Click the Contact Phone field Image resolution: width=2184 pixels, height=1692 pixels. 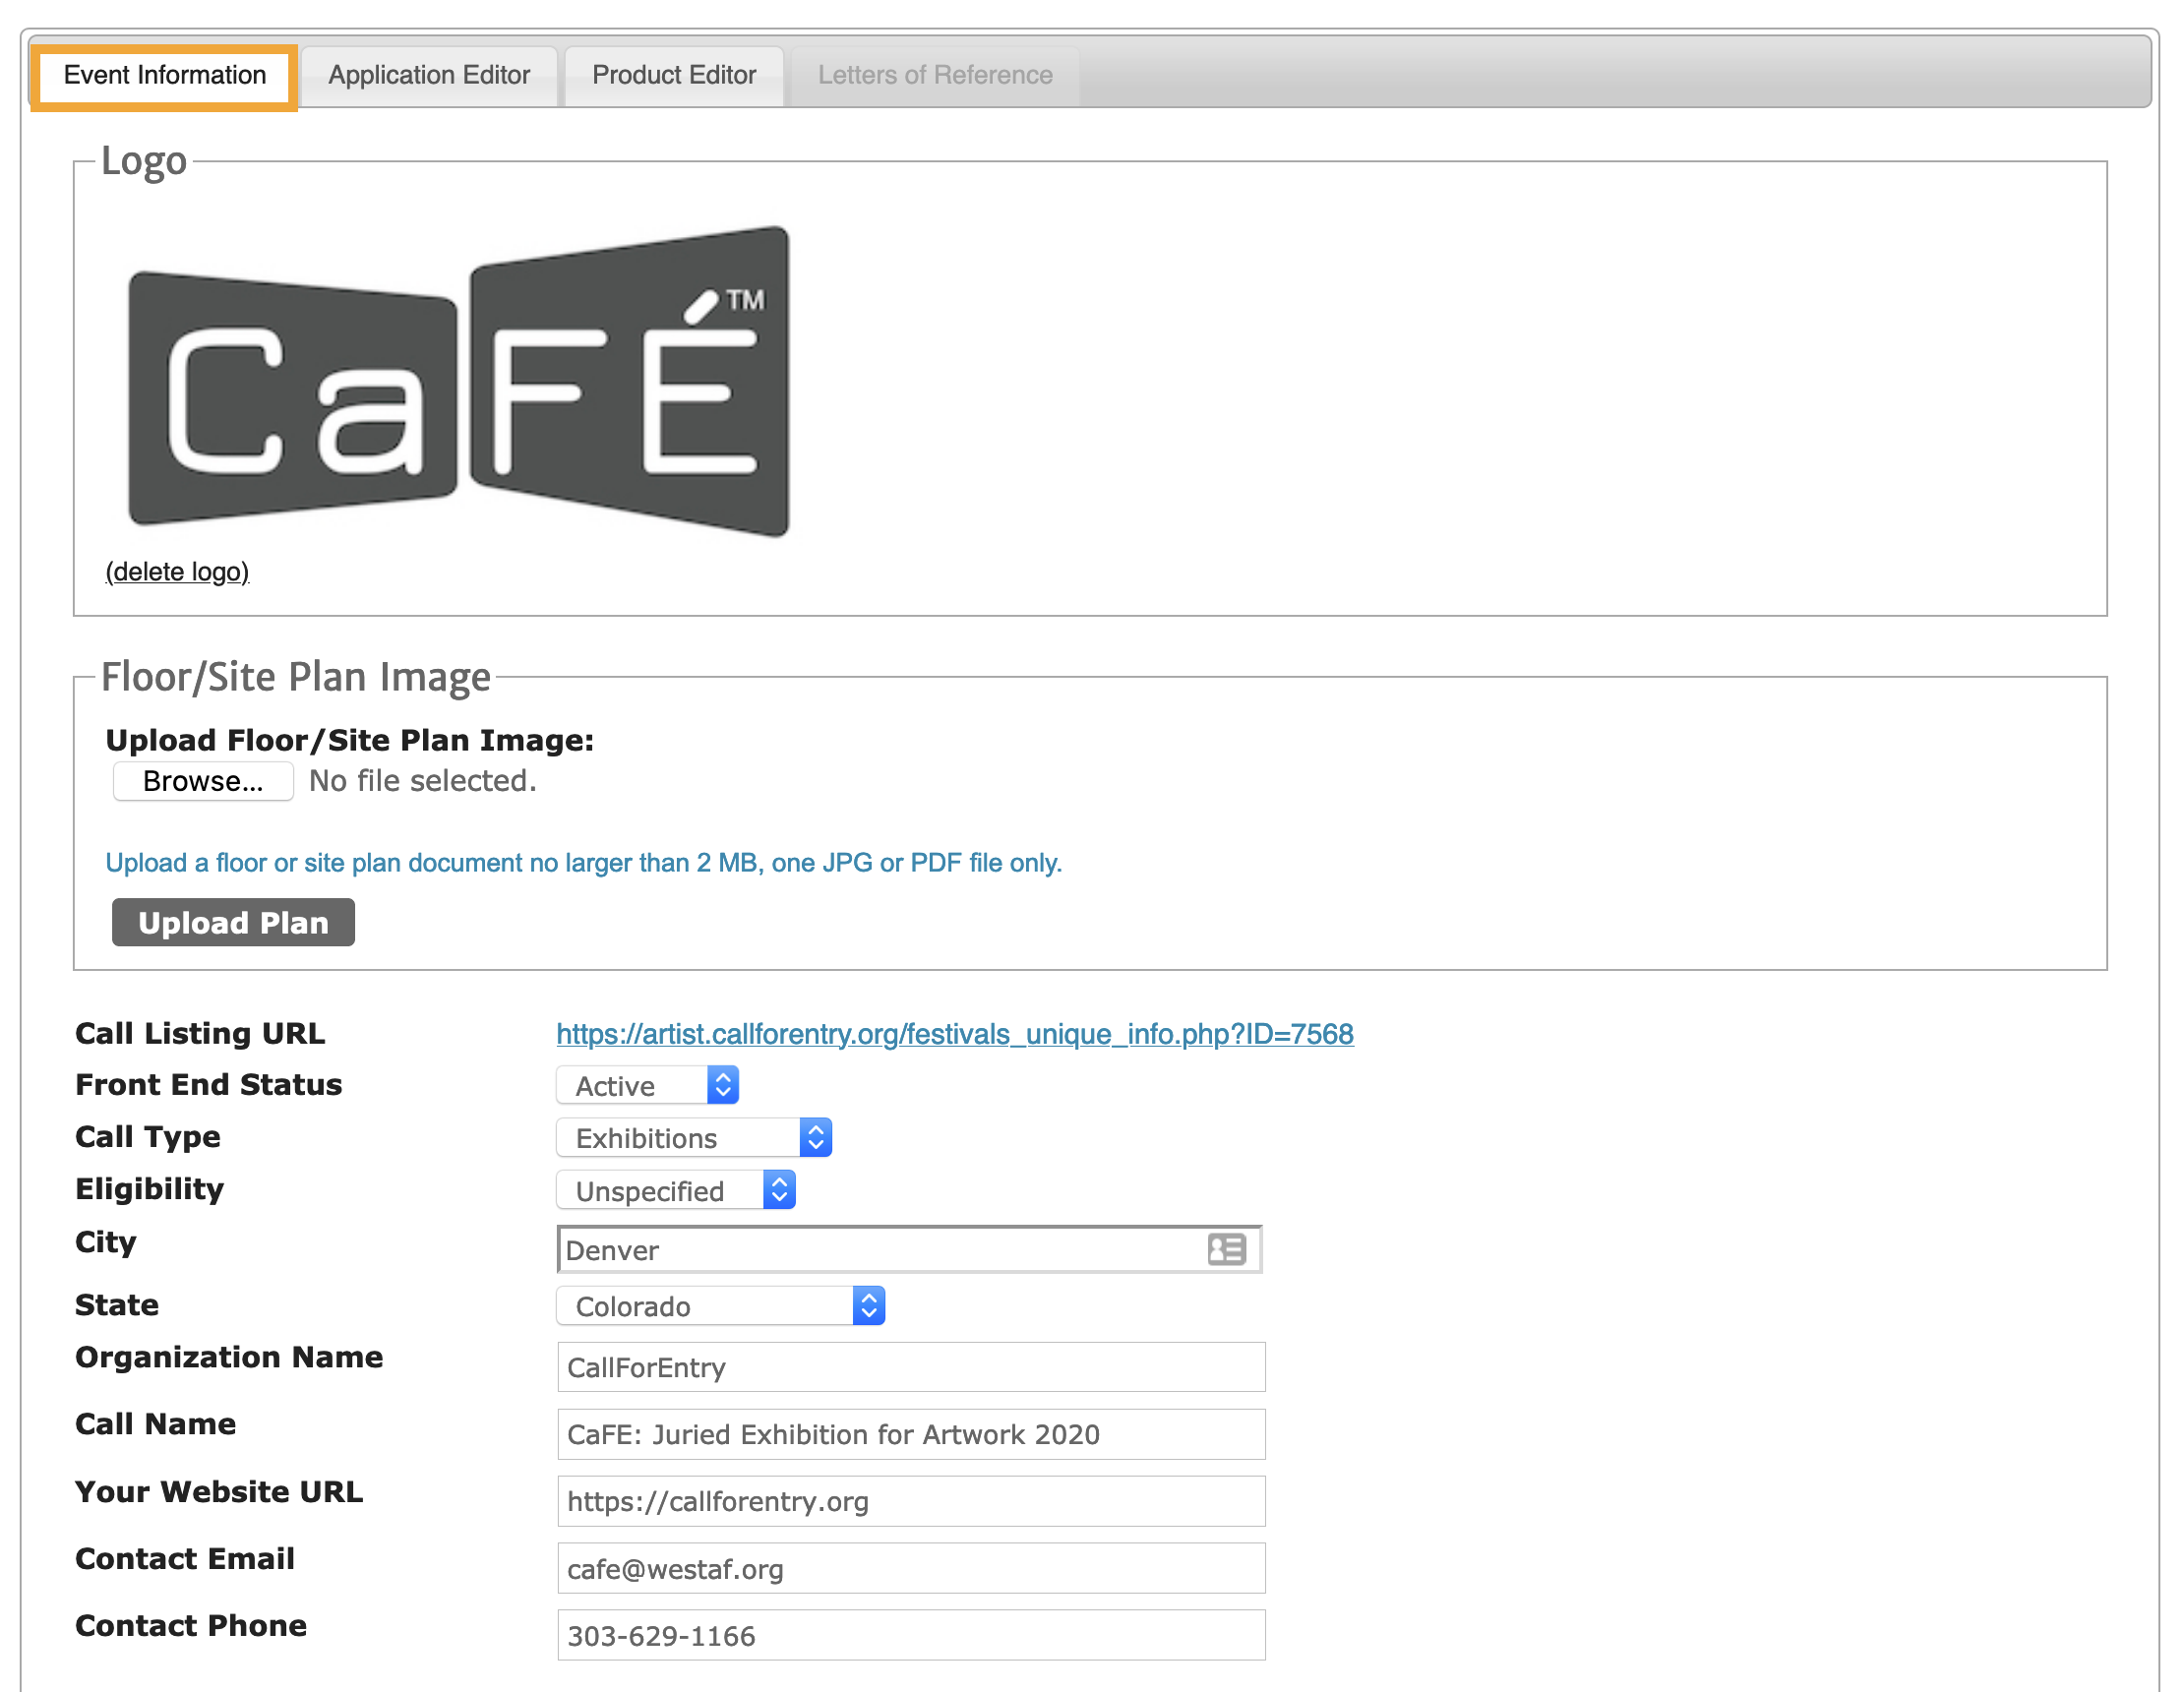coord(911,1637)
